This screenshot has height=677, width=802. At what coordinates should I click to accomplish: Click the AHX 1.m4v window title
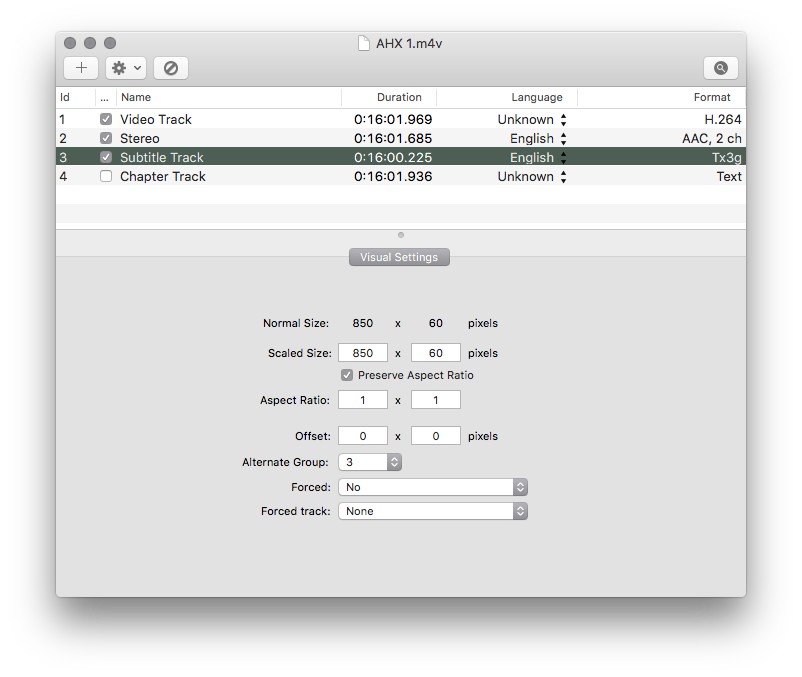click(409, 43)
